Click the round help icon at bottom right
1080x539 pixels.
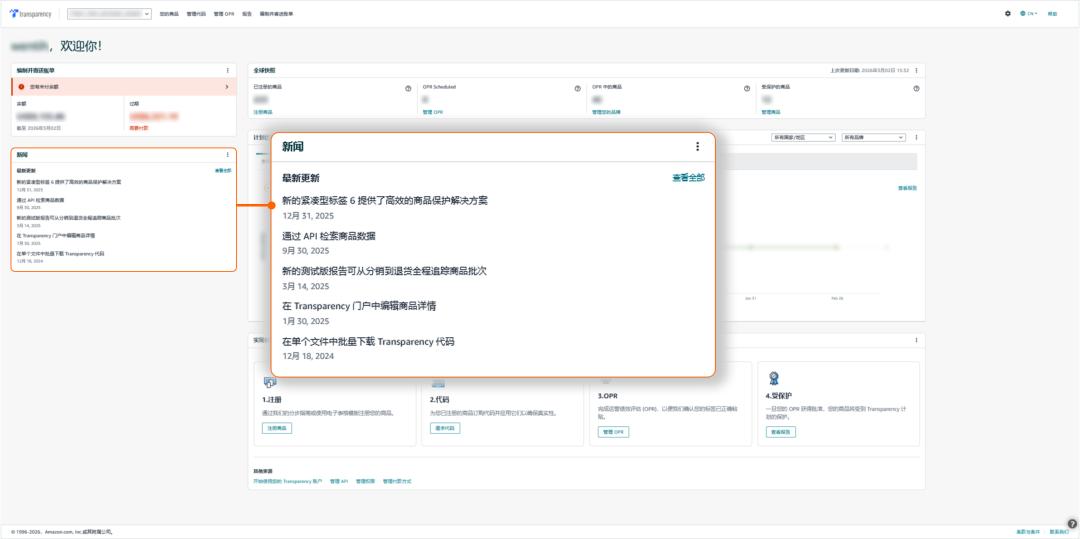point(1072,523)
